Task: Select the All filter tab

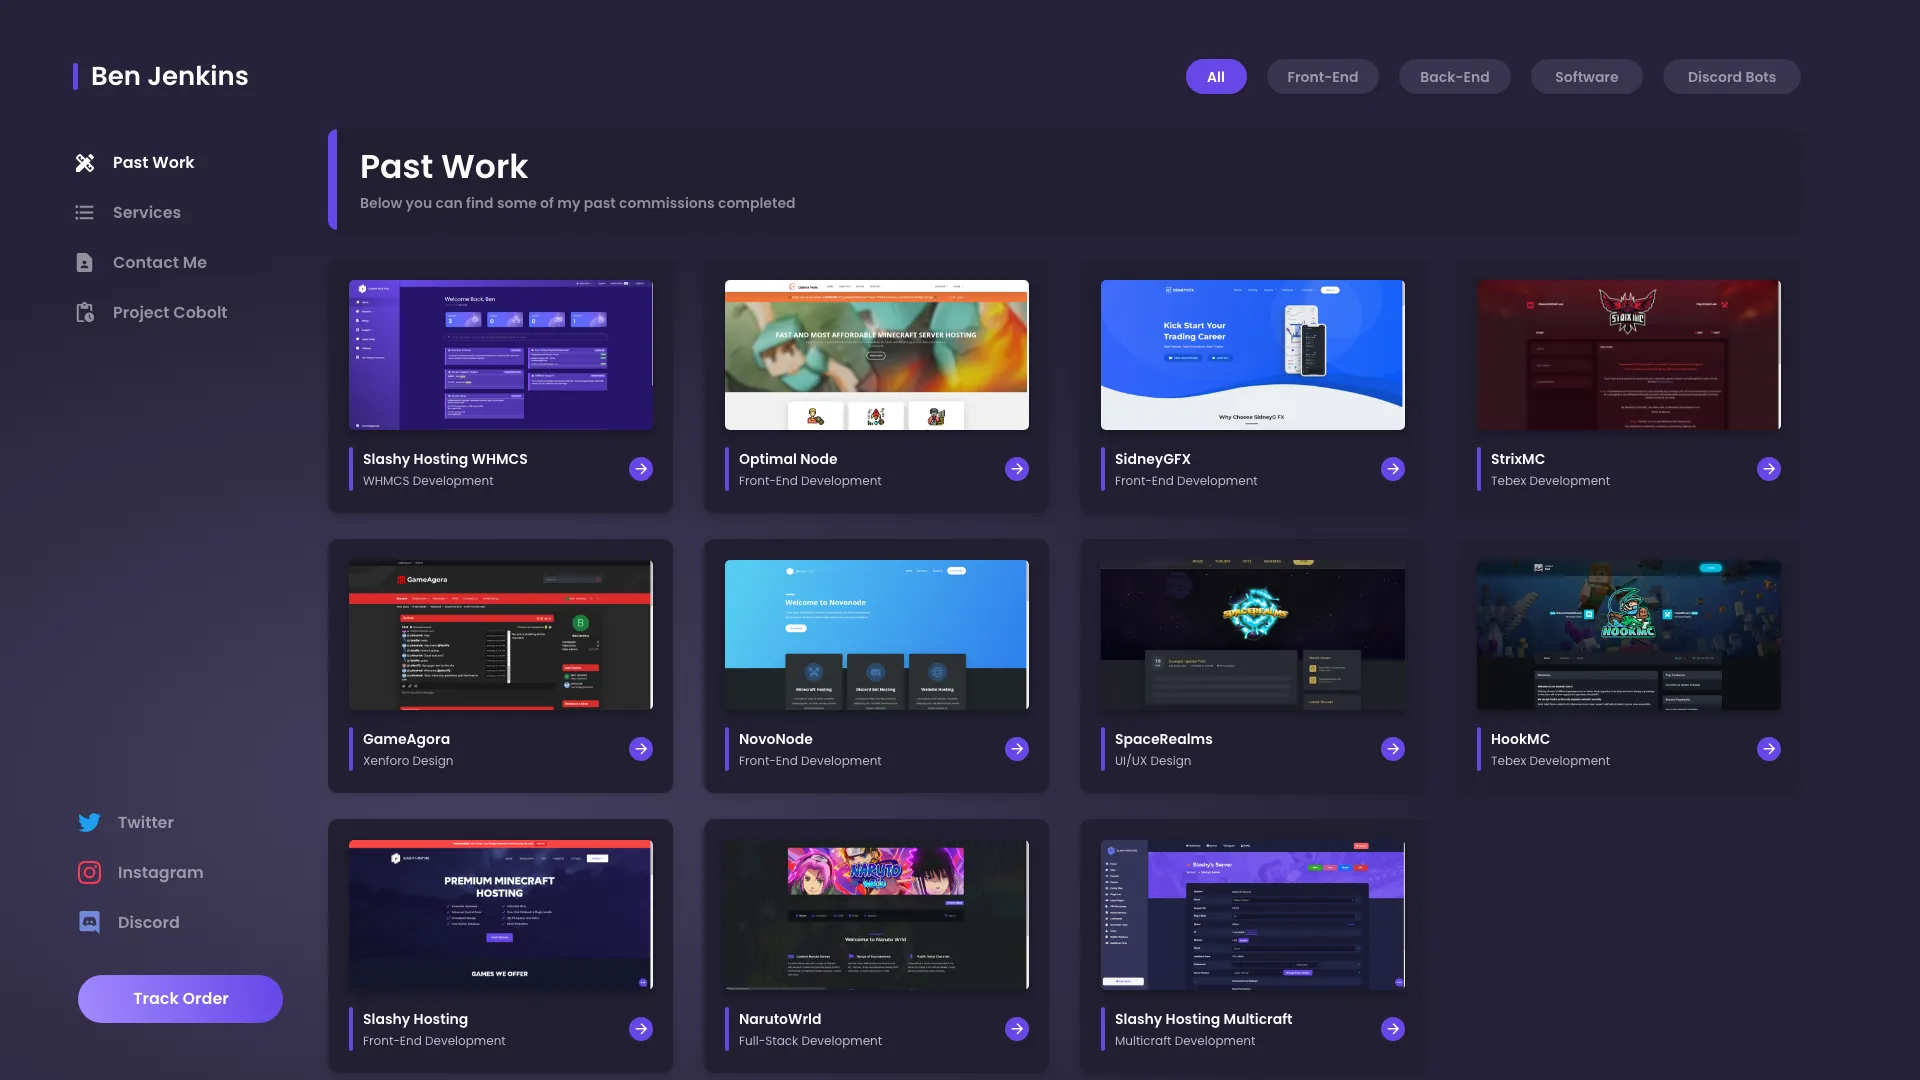Action: (1216, 77)
